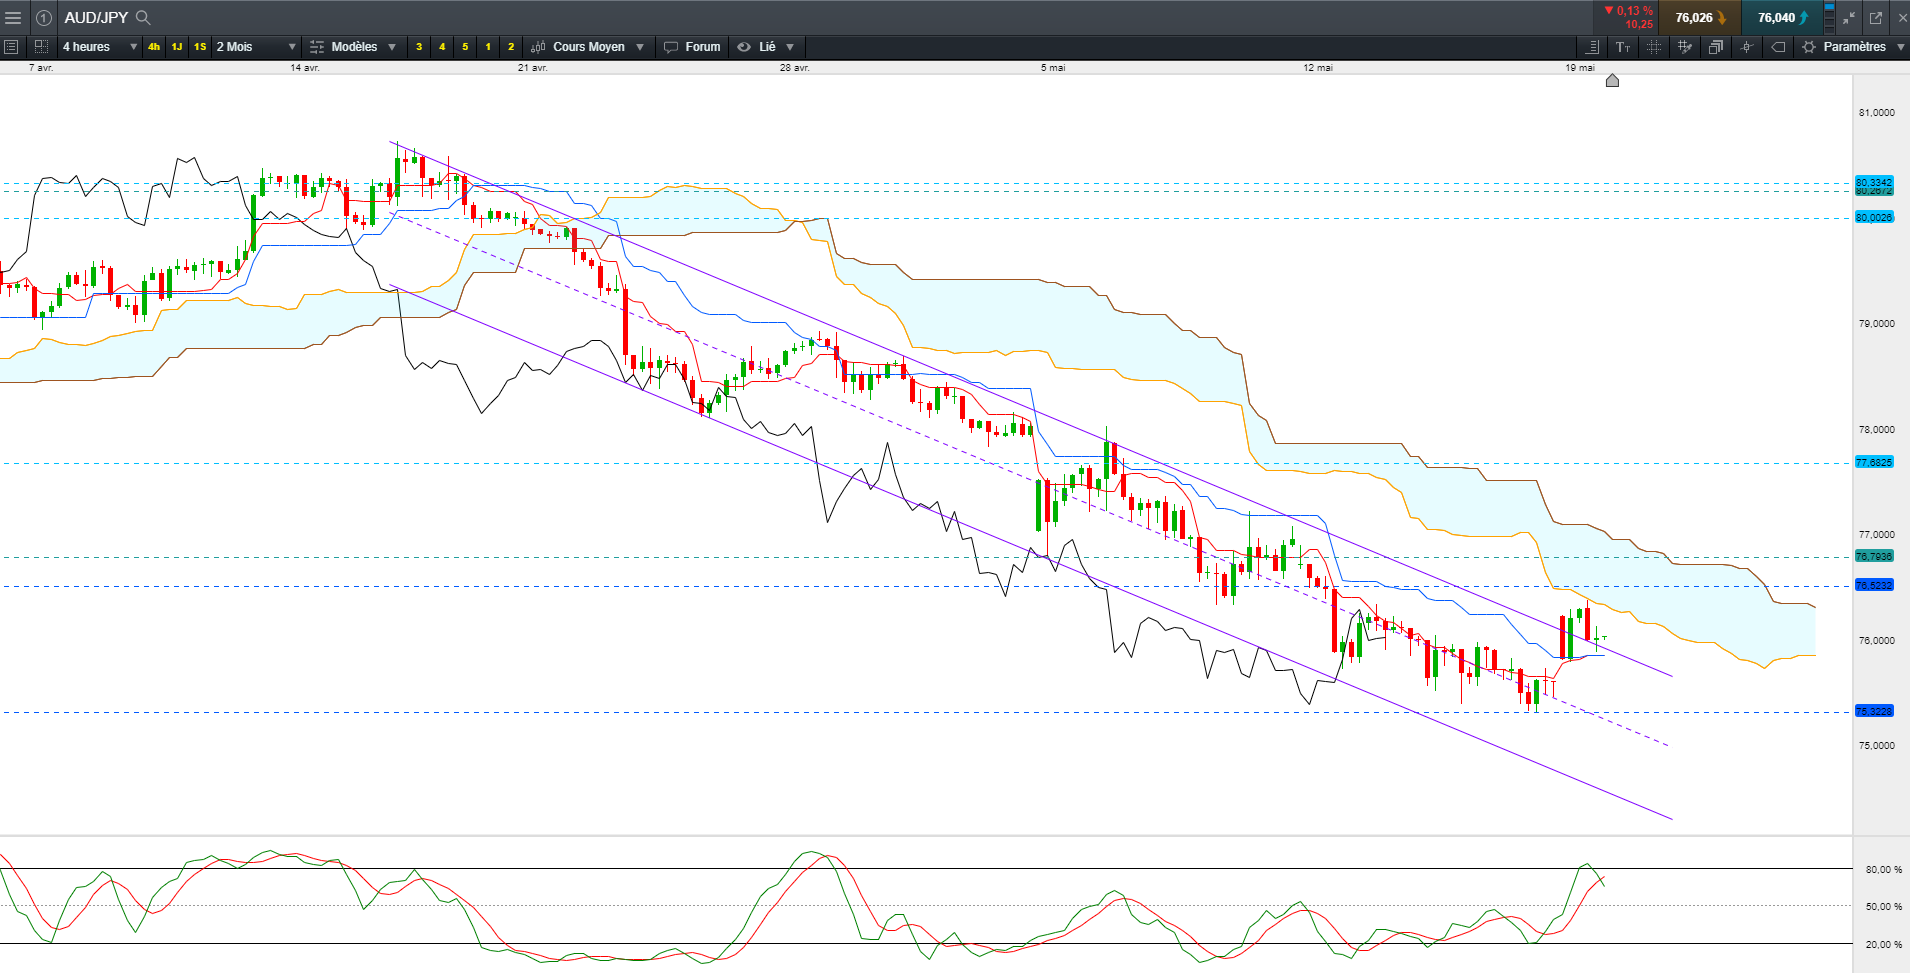Pop out chart into external window
The width and height of the screenshot is (1910, 973).
(1876, 18)
